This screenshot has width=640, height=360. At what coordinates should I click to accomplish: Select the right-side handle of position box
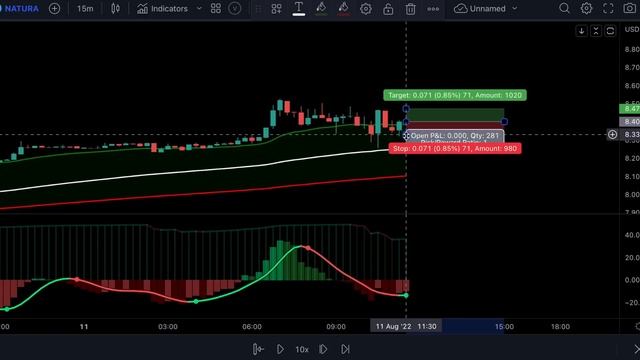pyautogui.click(x=504, y=122)
